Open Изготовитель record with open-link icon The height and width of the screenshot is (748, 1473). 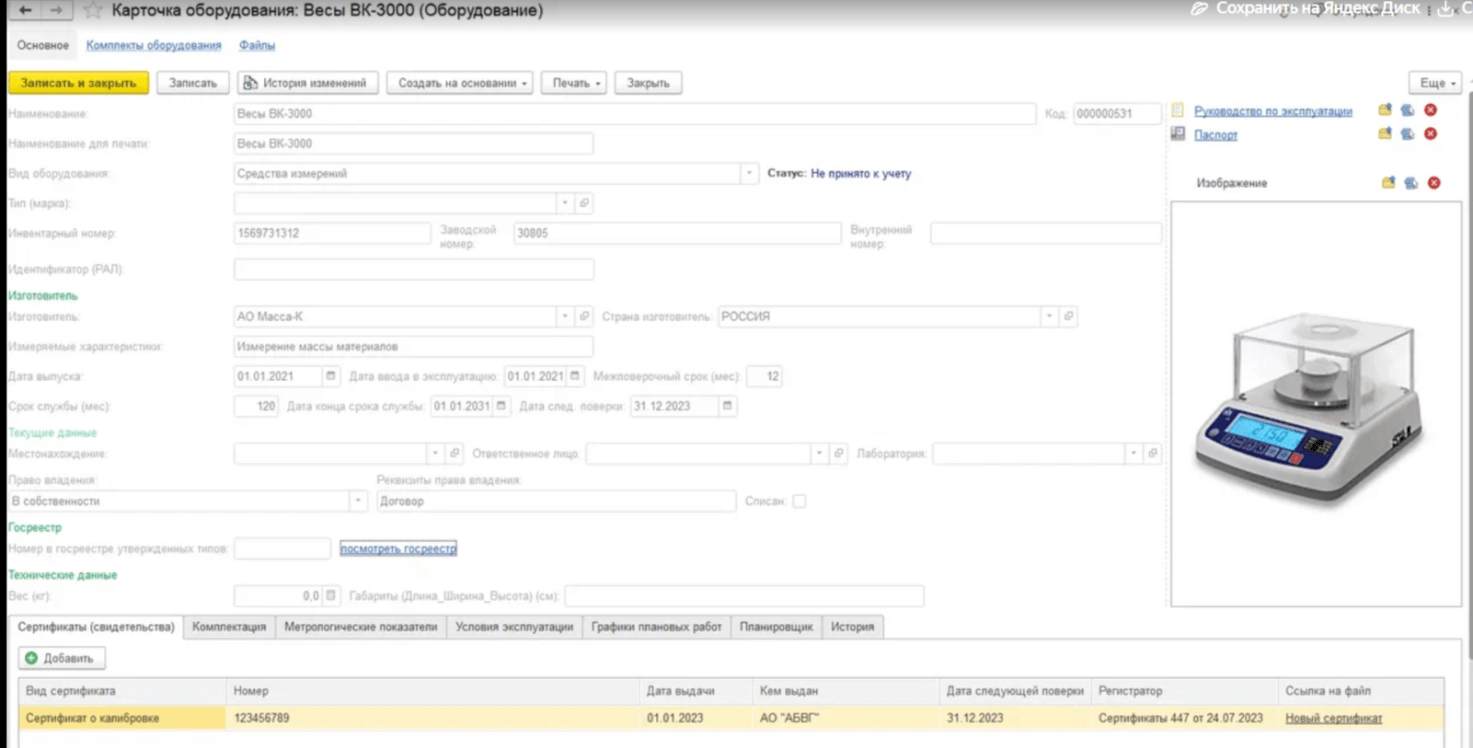pyautogui.click(x=585, y=317)
